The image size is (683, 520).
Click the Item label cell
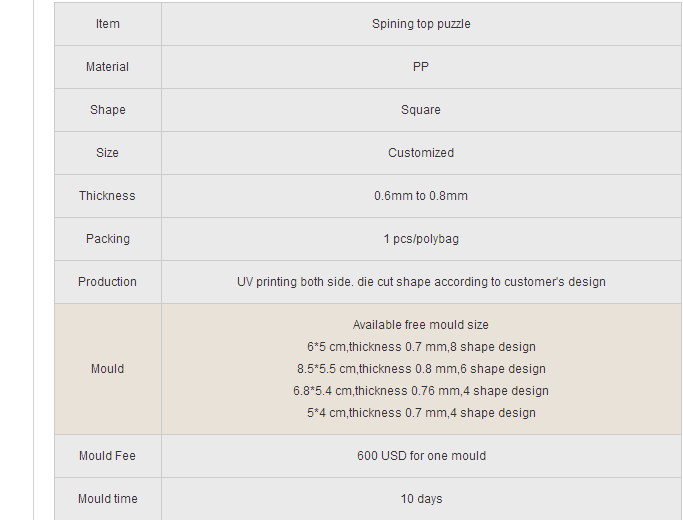[108, 24]
